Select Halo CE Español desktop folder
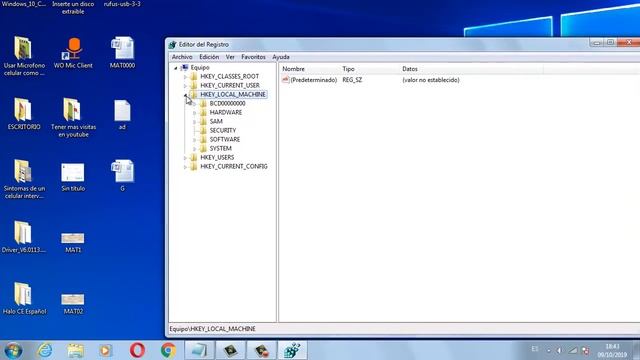Screen dimensions: 640x360 [x=24, y=299]
